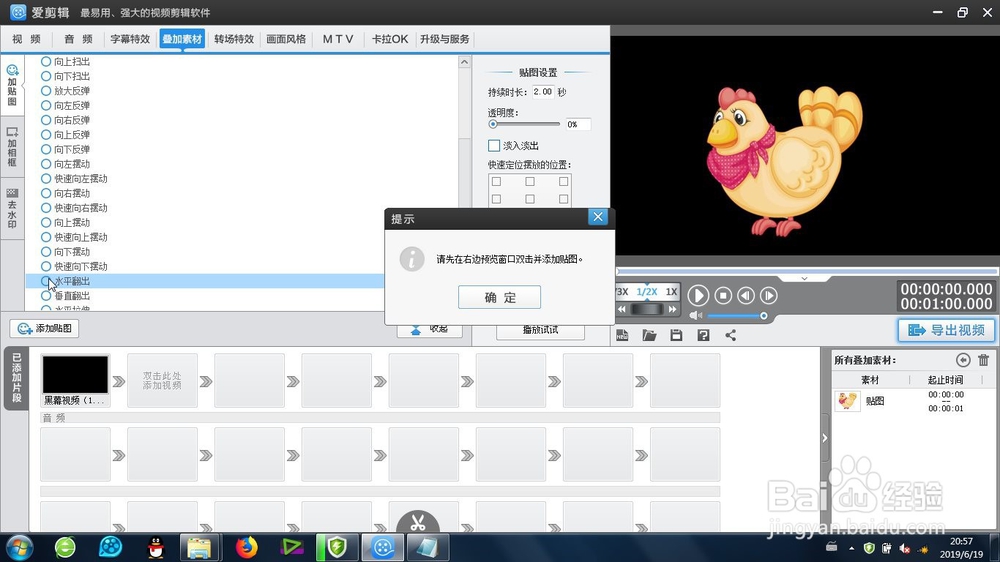The image size is (1000, 562).
Task: Mute the preview volume speaker icon
Action: click(x=695, y=316)
